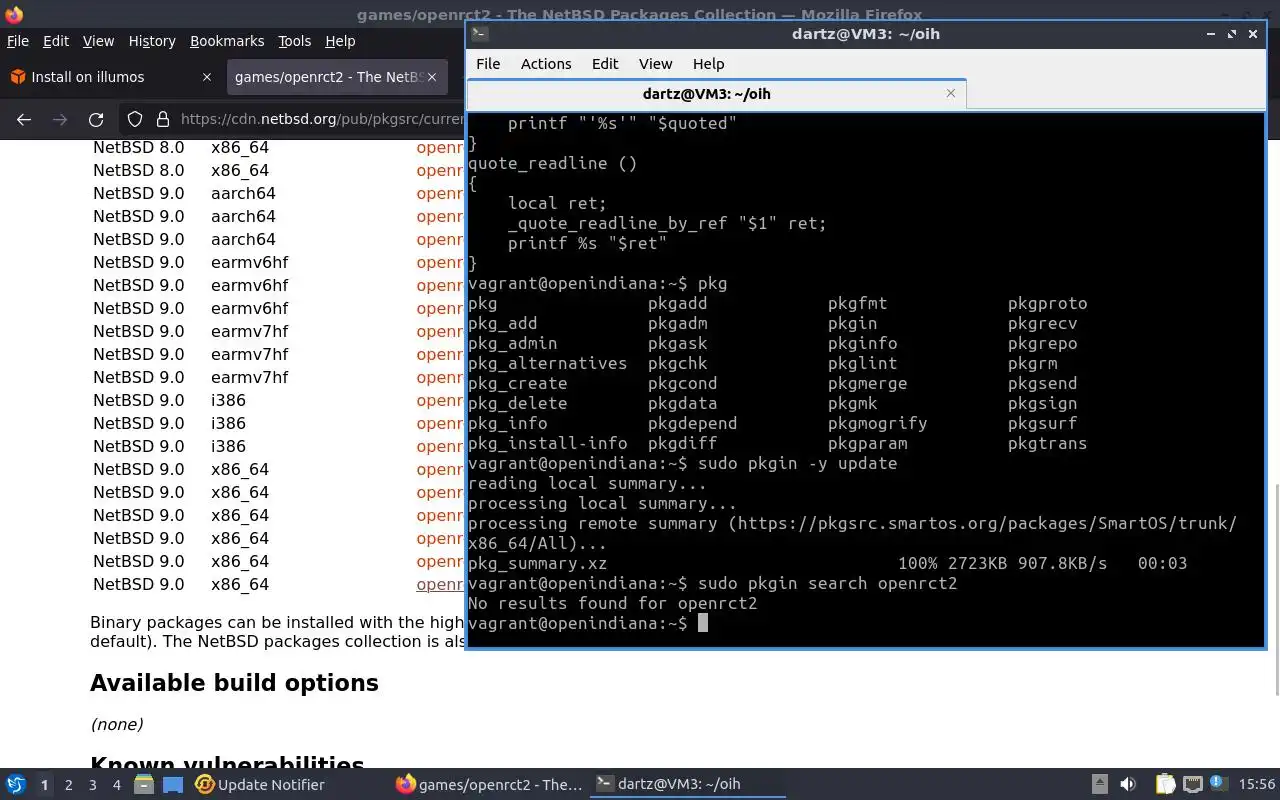
Task: Open the Firefox Tools menu
Action: (294, 41)
